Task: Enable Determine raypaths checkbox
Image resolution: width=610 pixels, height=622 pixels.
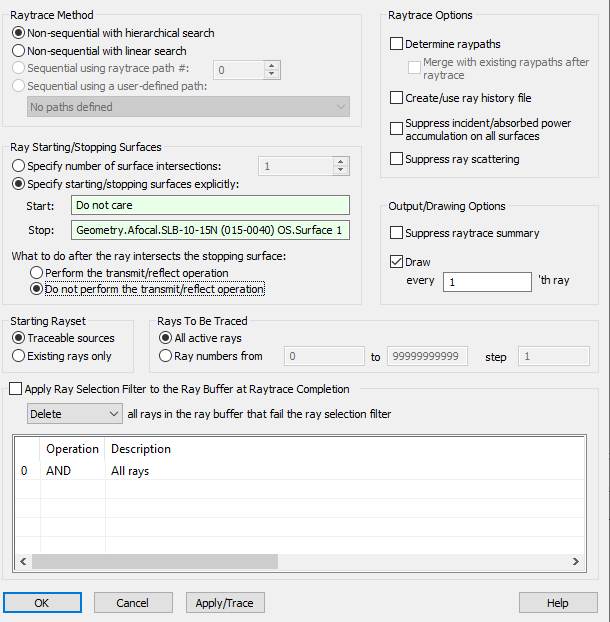Action: (397, 44)
